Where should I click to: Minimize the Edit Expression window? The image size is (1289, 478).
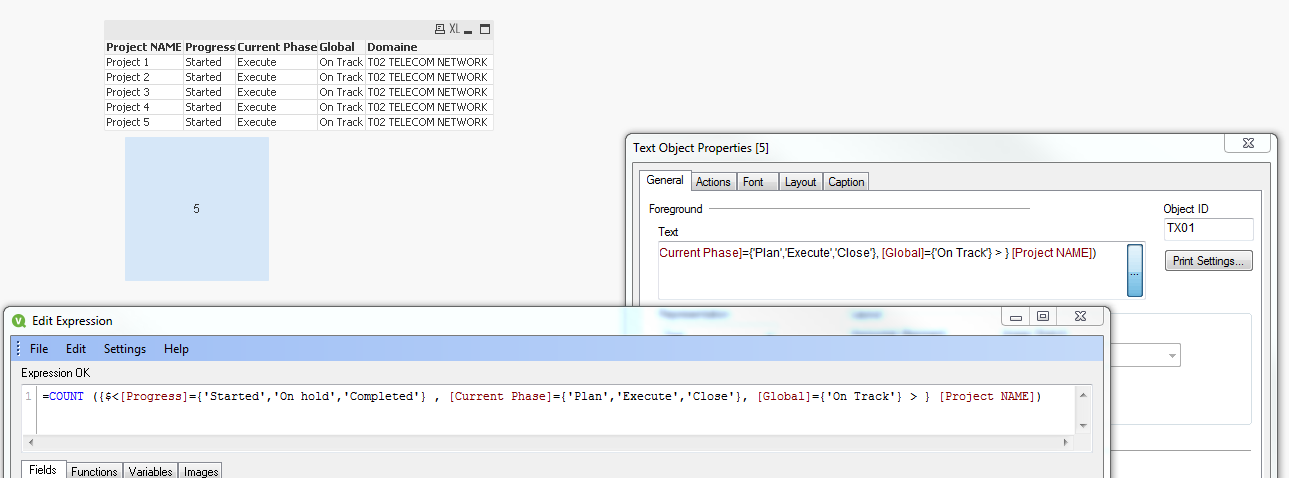[1016, 316]
